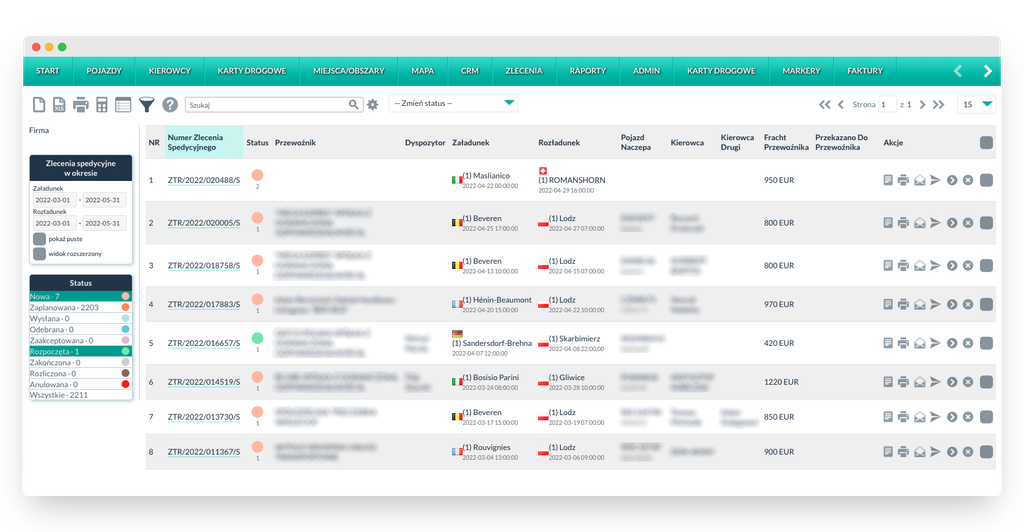
Task: Open search settings gear icon
Action: point(372,104)
